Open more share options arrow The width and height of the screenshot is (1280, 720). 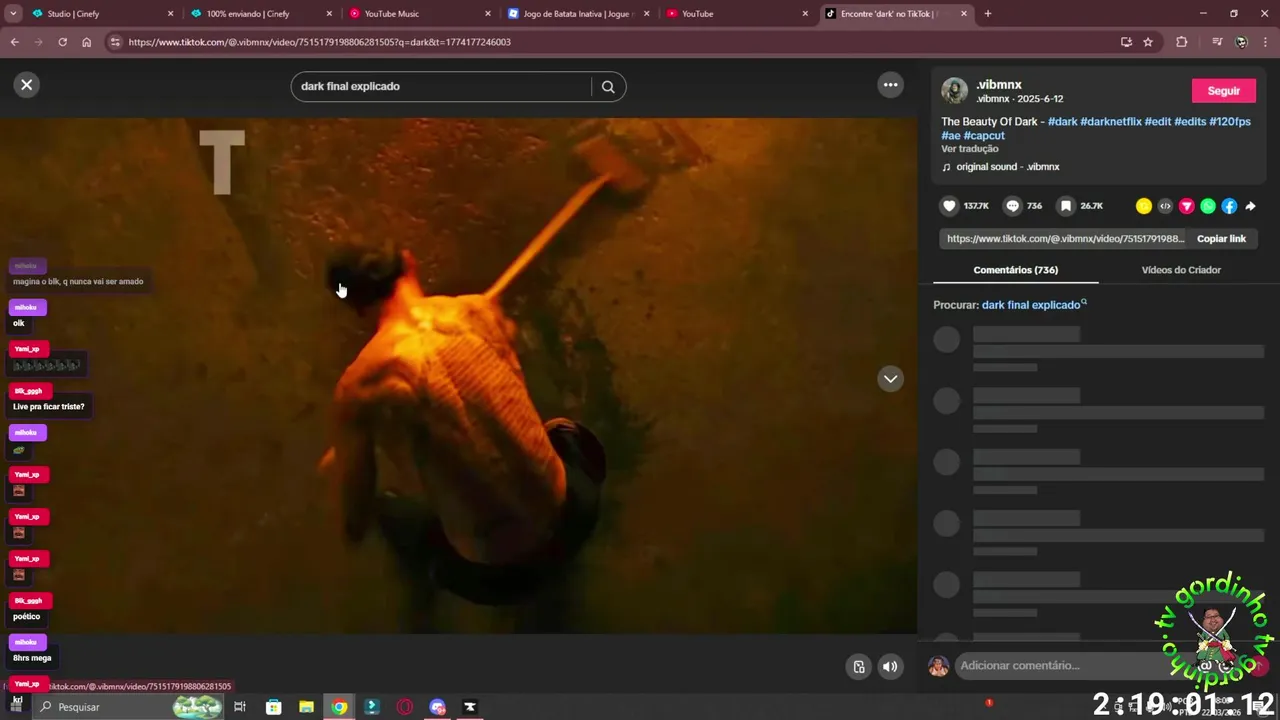coord(1250,206)
